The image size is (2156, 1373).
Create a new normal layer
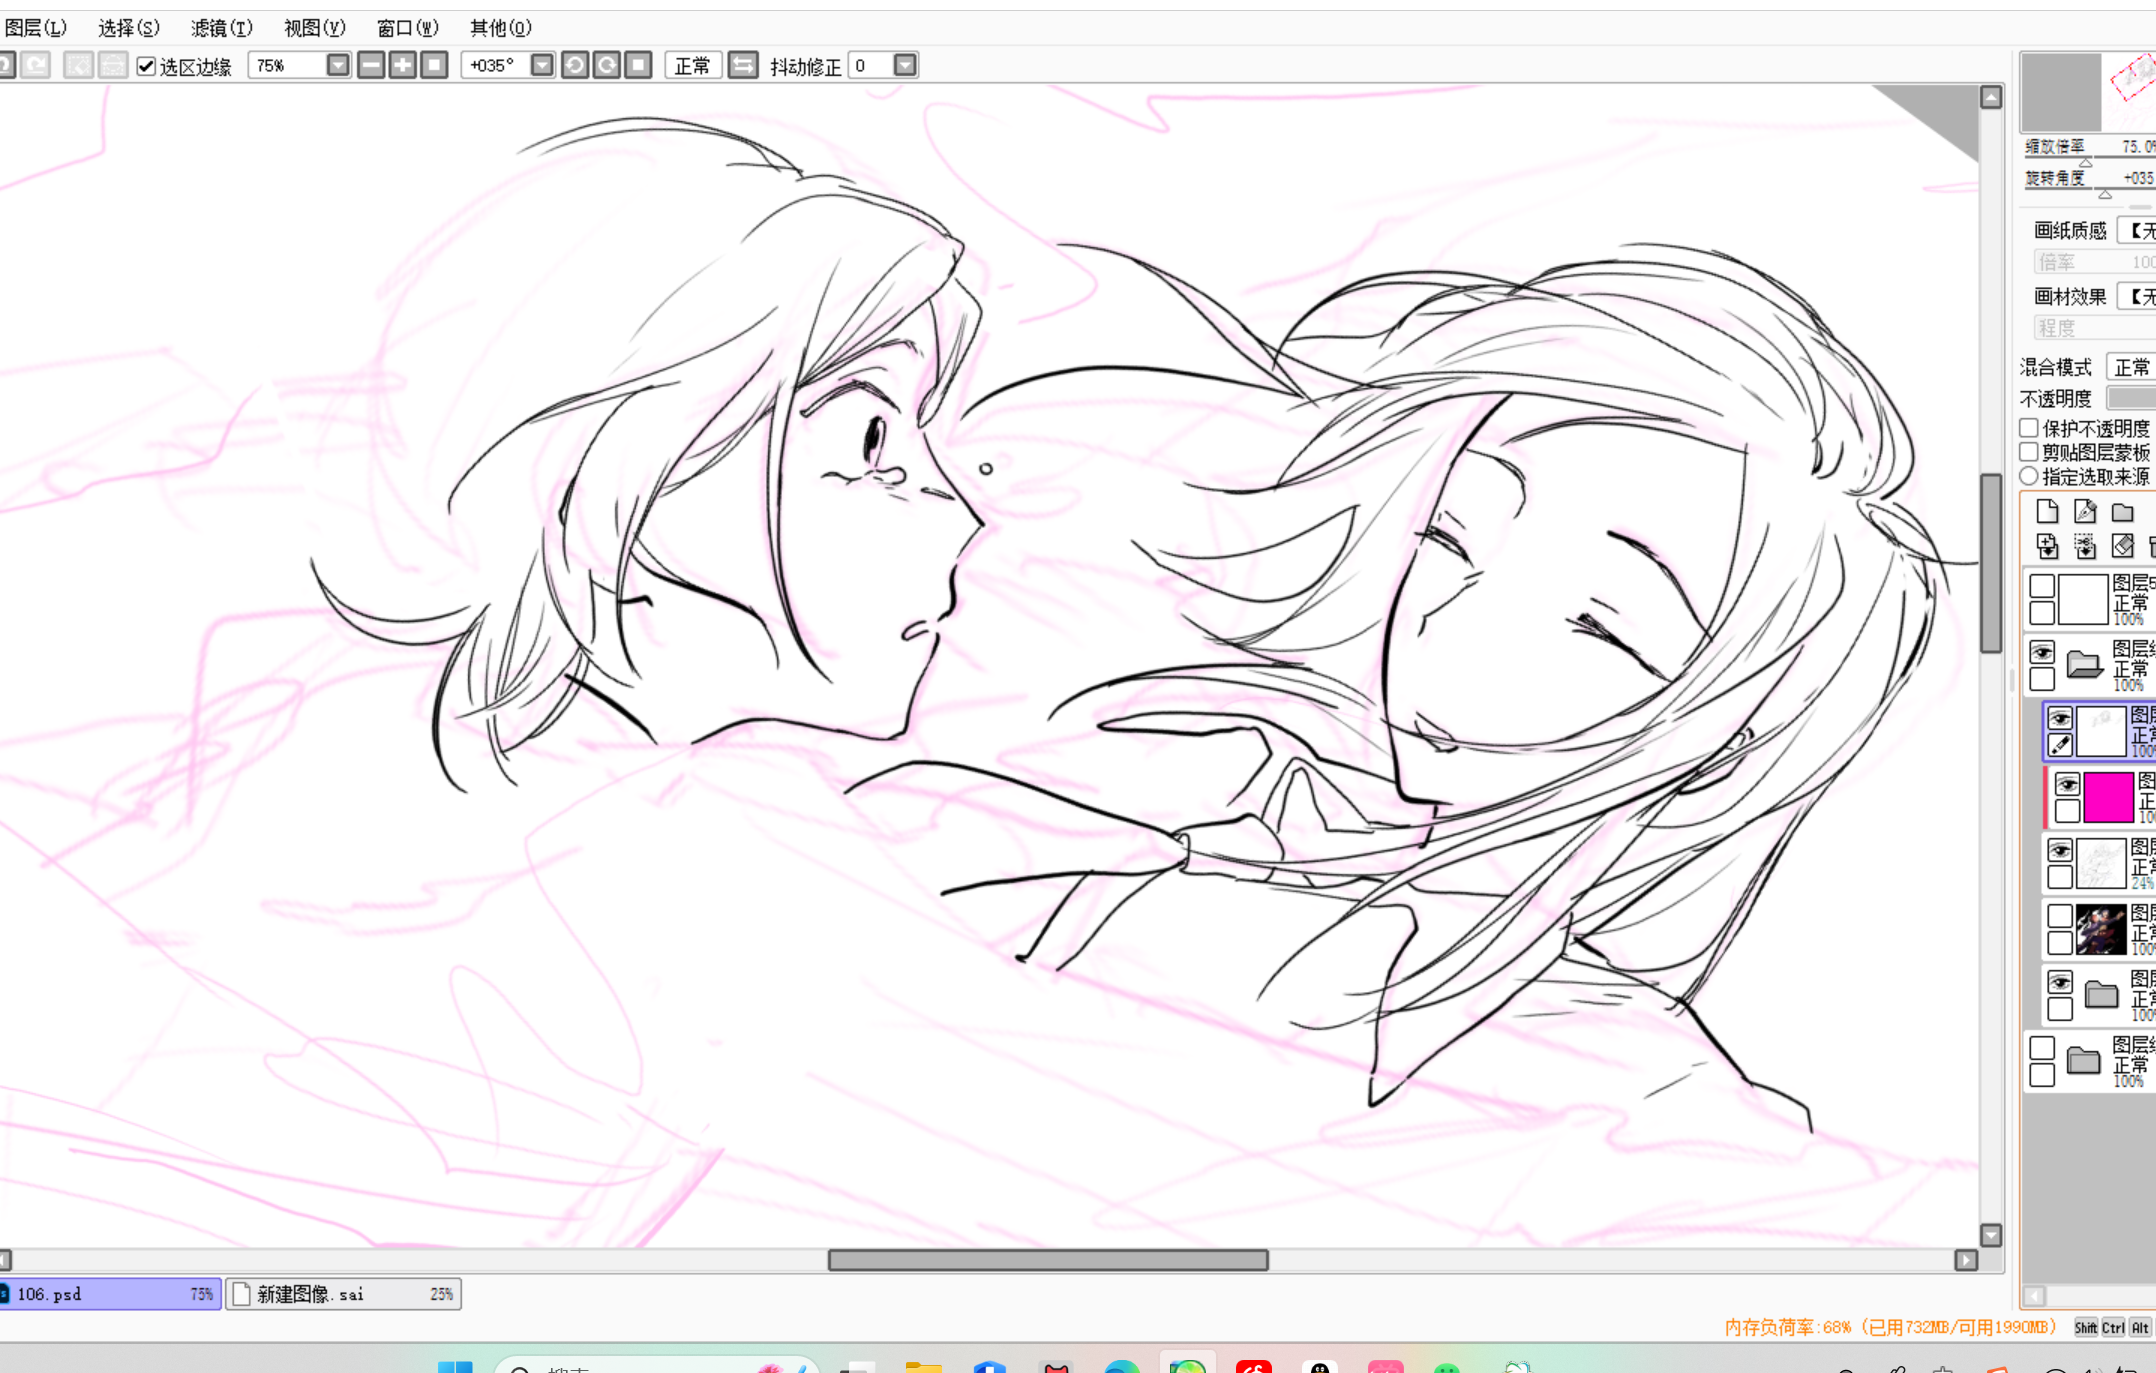[x=2047, y=512]
